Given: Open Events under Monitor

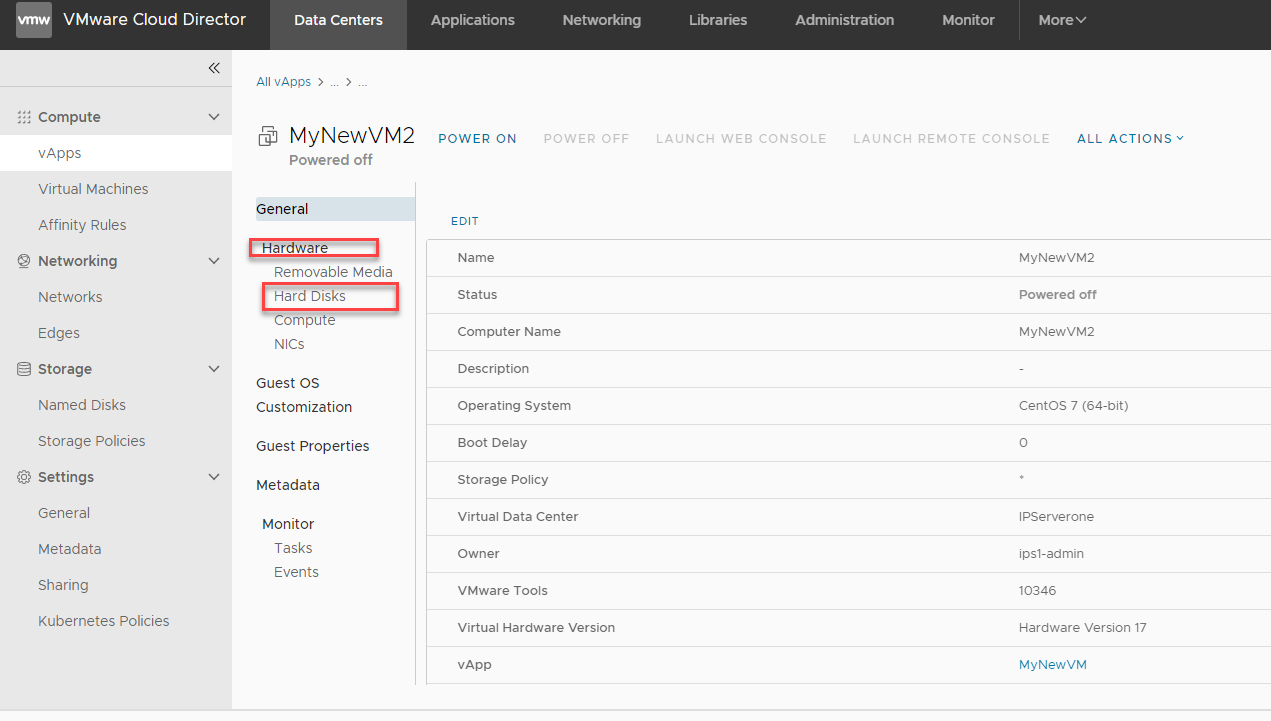Looking at the screenshot, I should coord(296,572).
